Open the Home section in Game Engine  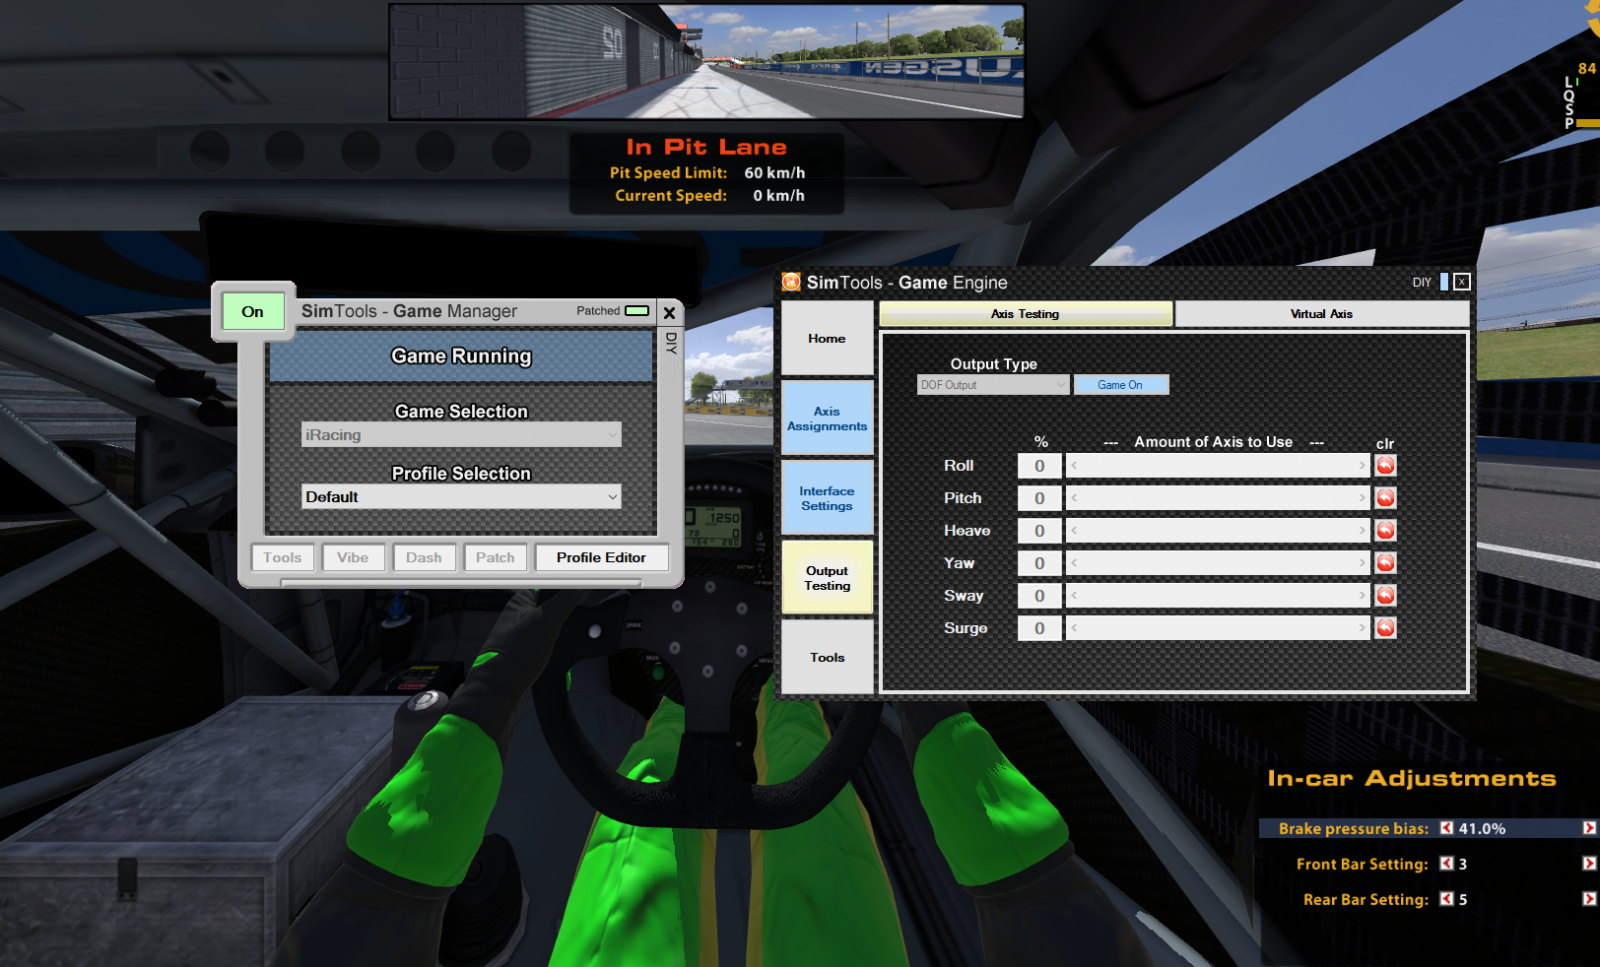[x=827, y=339]
